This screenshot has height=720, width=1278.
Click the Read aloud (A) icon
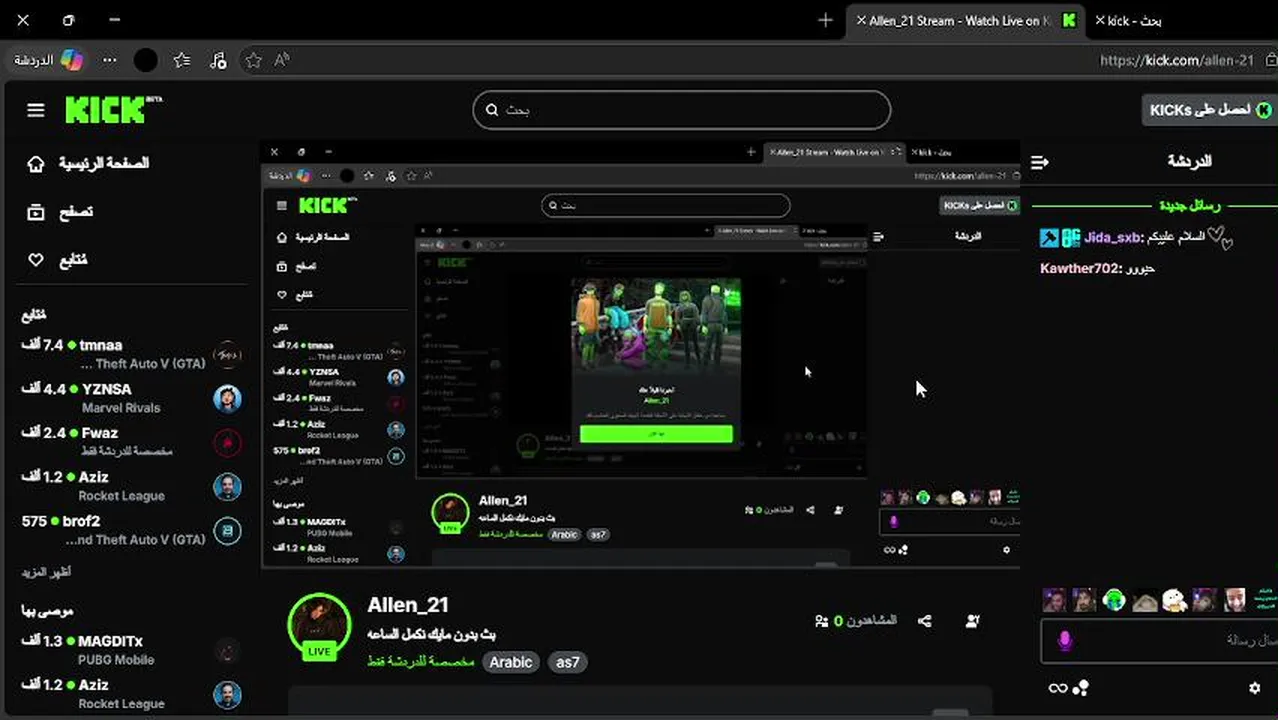[282, 60]
